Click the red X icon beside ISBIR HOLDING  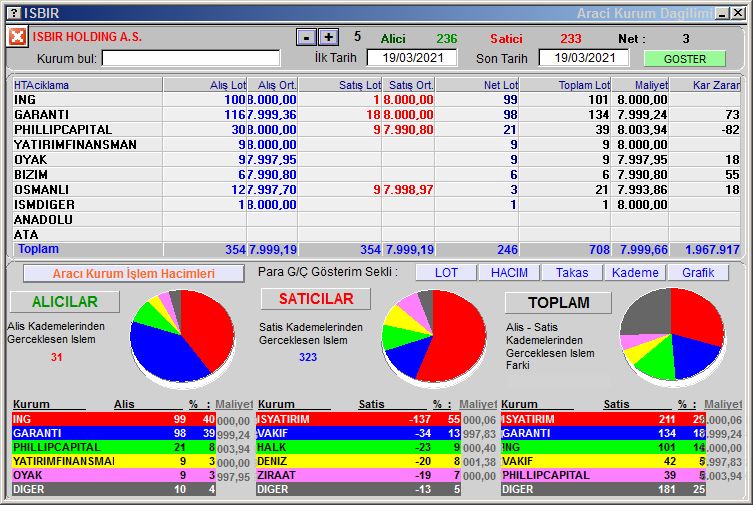pyautogui.click(x=17, y=36)
